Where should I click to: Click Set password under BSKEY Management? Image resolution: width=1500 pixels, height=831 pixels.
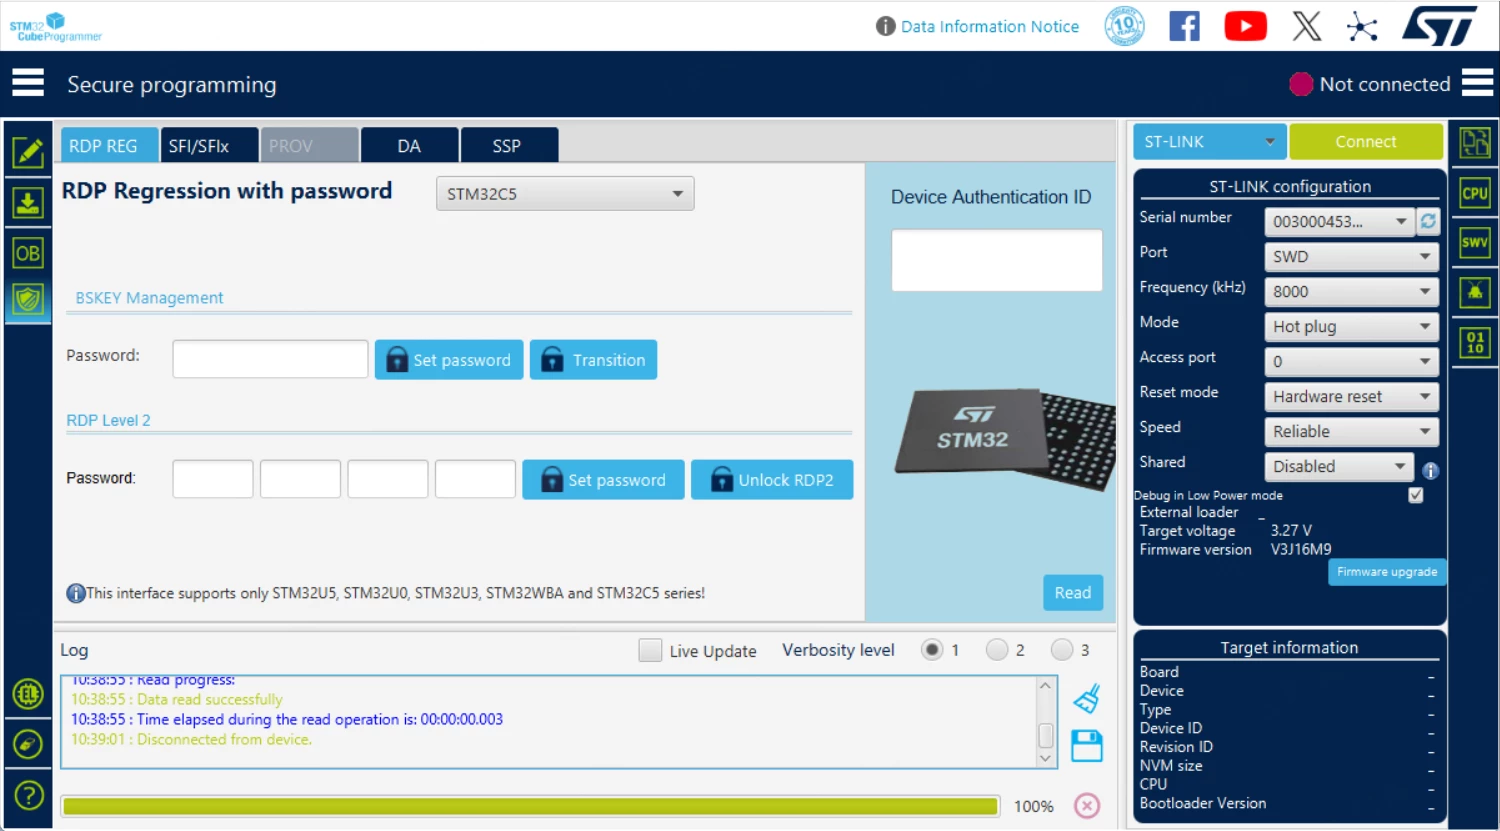pyautogui.click(x=449, y=360)
